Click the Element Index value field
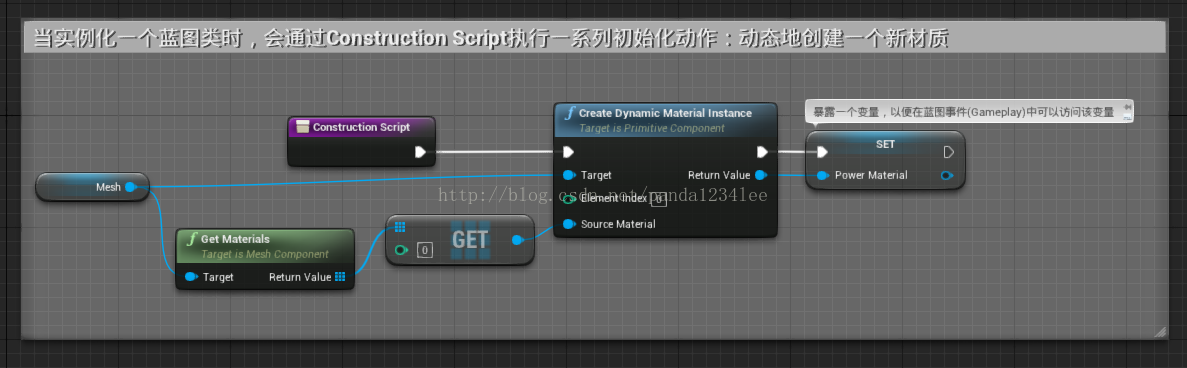Screen dimensions: 1187x368 pos(658,198)
